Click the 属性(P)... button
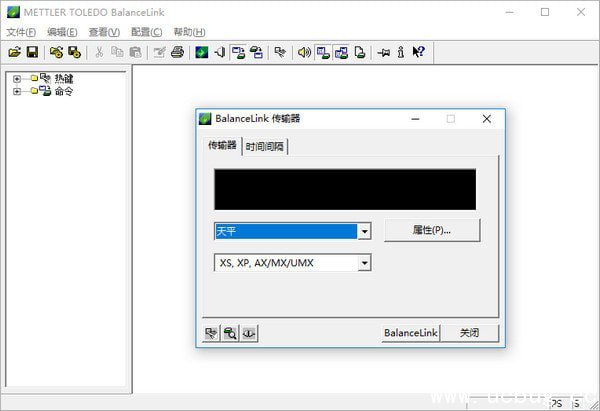 pyautogui.click(x=432, y=230)
